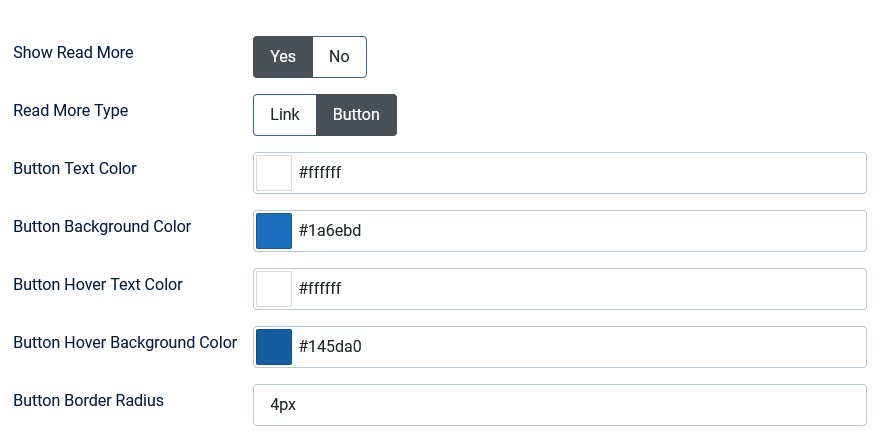Open the Button Hover Text Color swatch

274,289
